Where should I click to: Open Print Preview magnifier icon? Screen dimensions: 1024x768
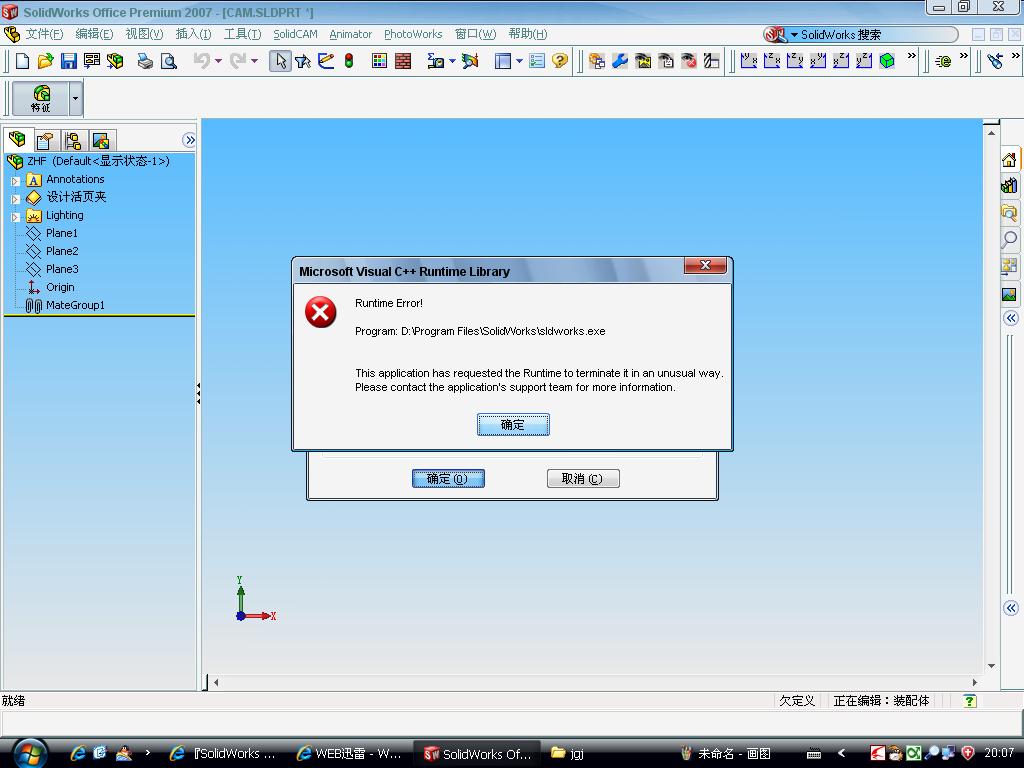pos(168,61)
